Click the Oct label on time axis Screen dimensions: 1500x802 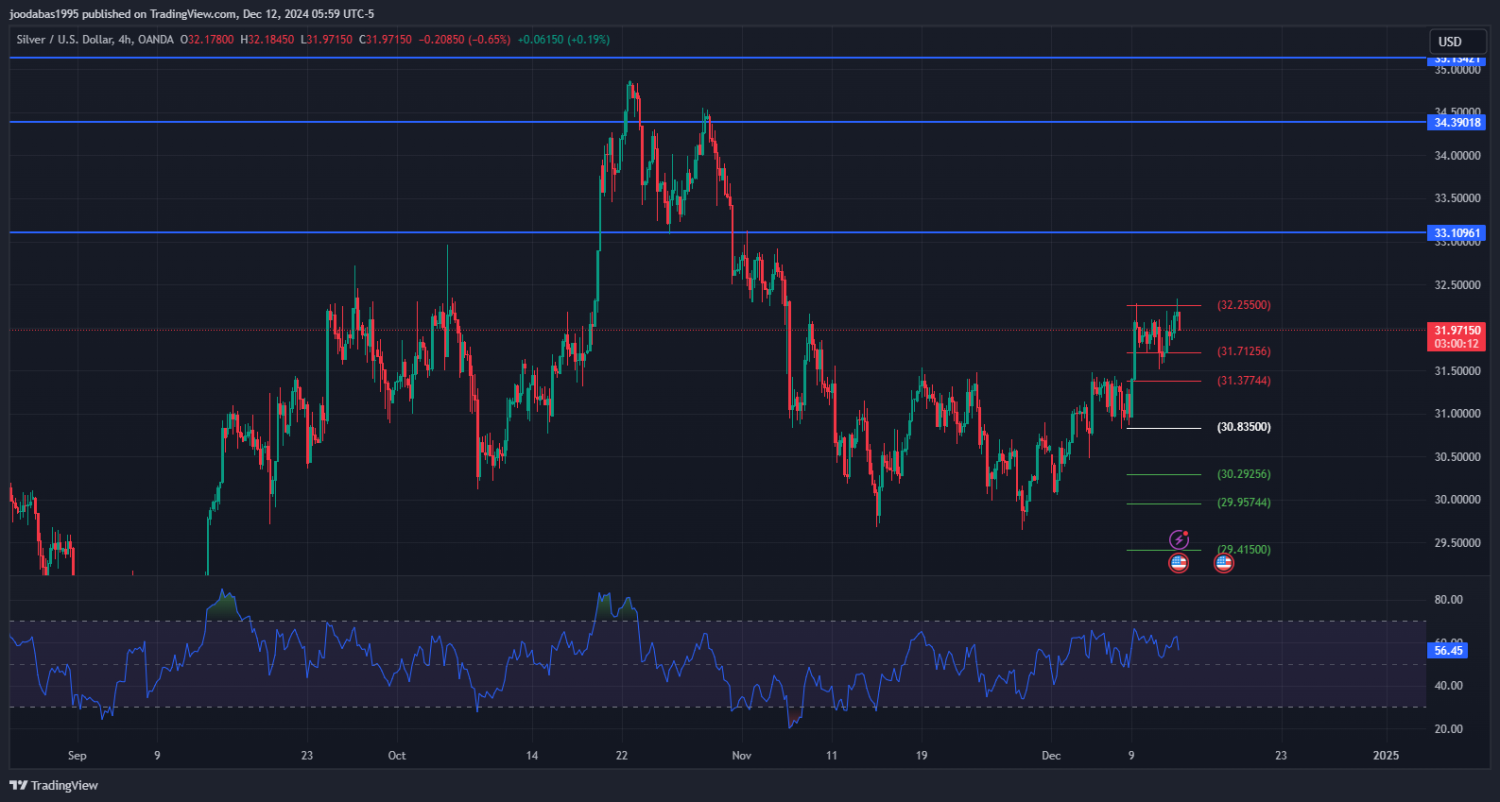coord(397,756)
